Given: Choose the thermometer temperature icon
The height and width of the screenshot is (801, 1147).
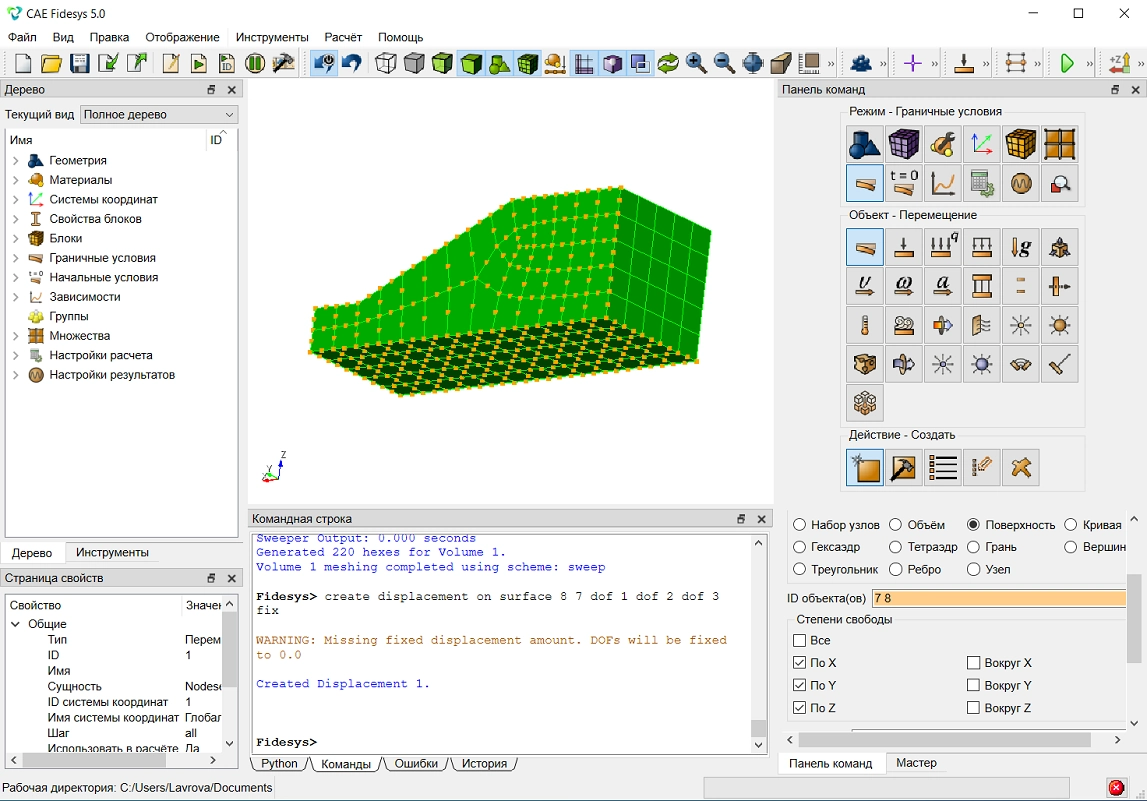Looking at the screenshot, I should click(865, 325).
